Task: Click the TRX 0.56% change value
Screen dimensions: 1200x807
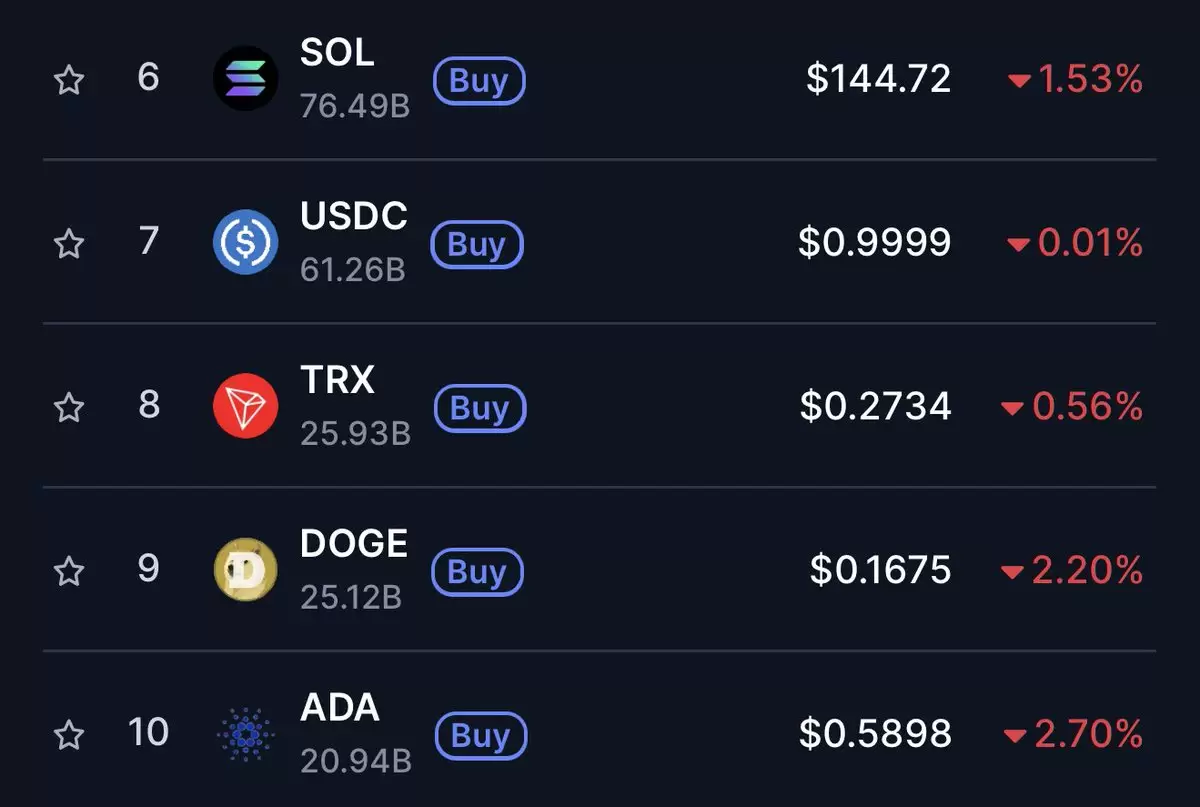Action: [1087, 406]
